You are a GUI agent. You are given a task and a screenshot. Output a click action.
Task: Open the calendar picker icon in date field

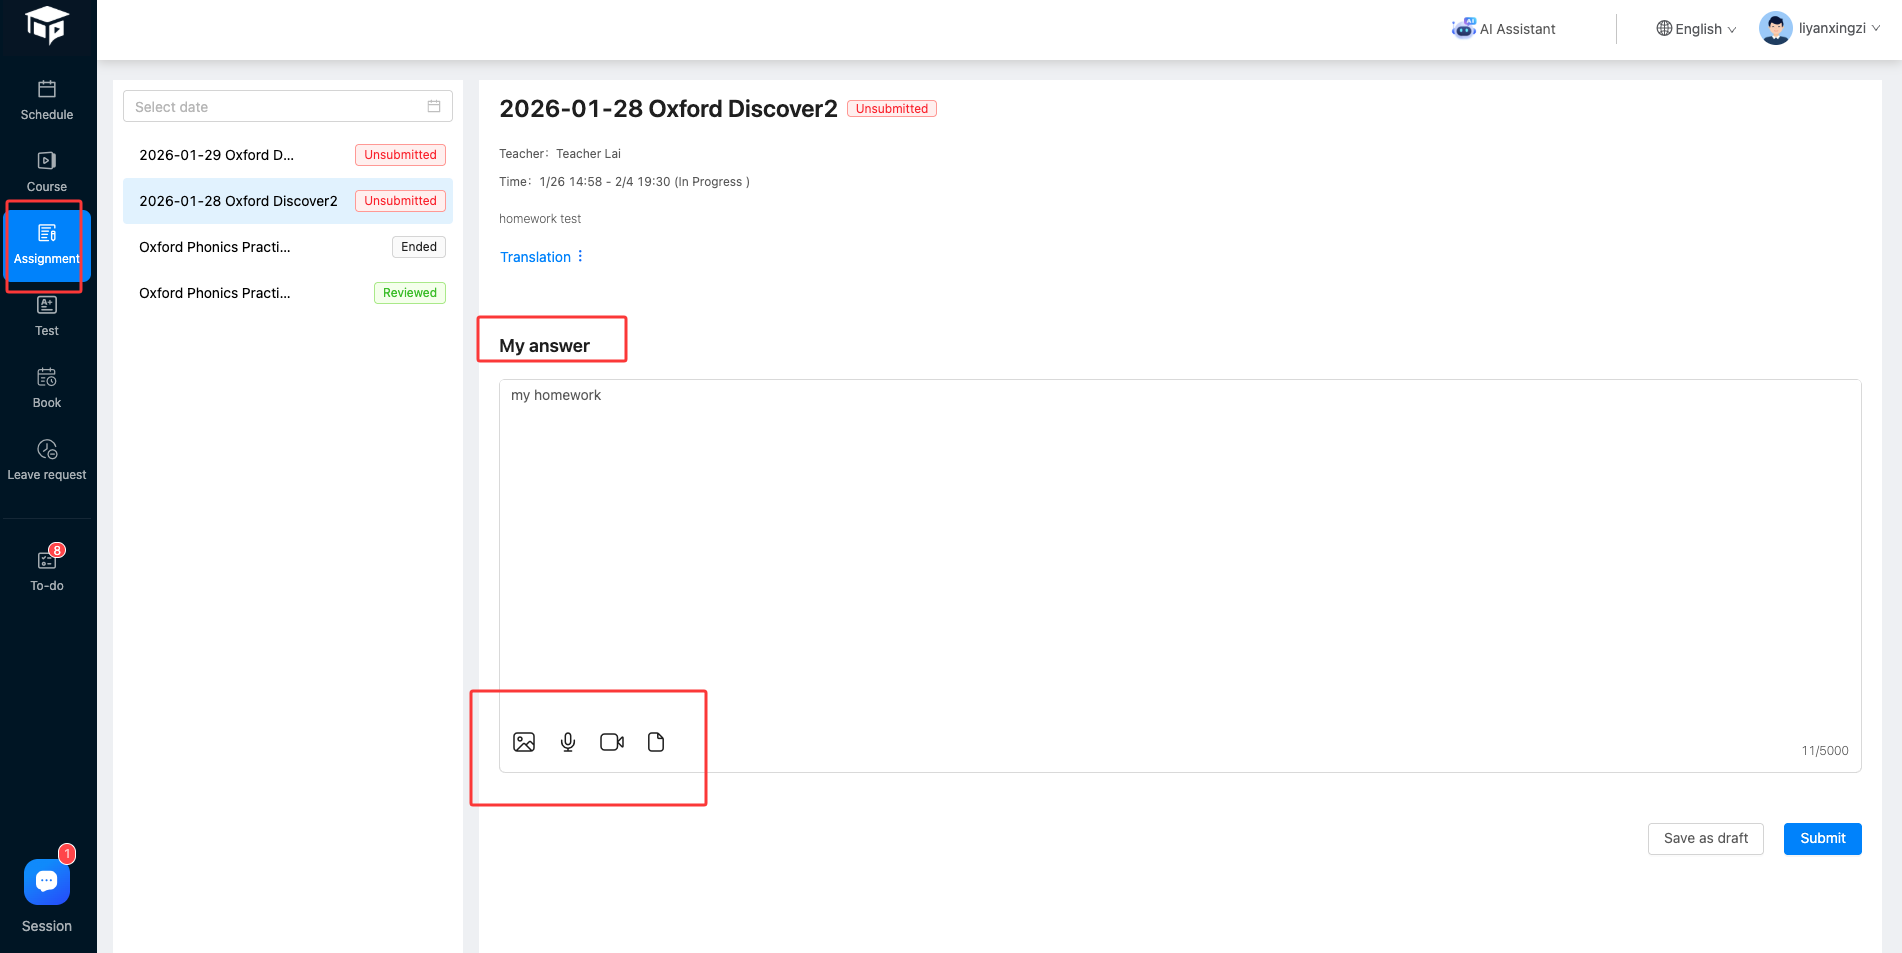pyautogui.click(x=434, y=106)
